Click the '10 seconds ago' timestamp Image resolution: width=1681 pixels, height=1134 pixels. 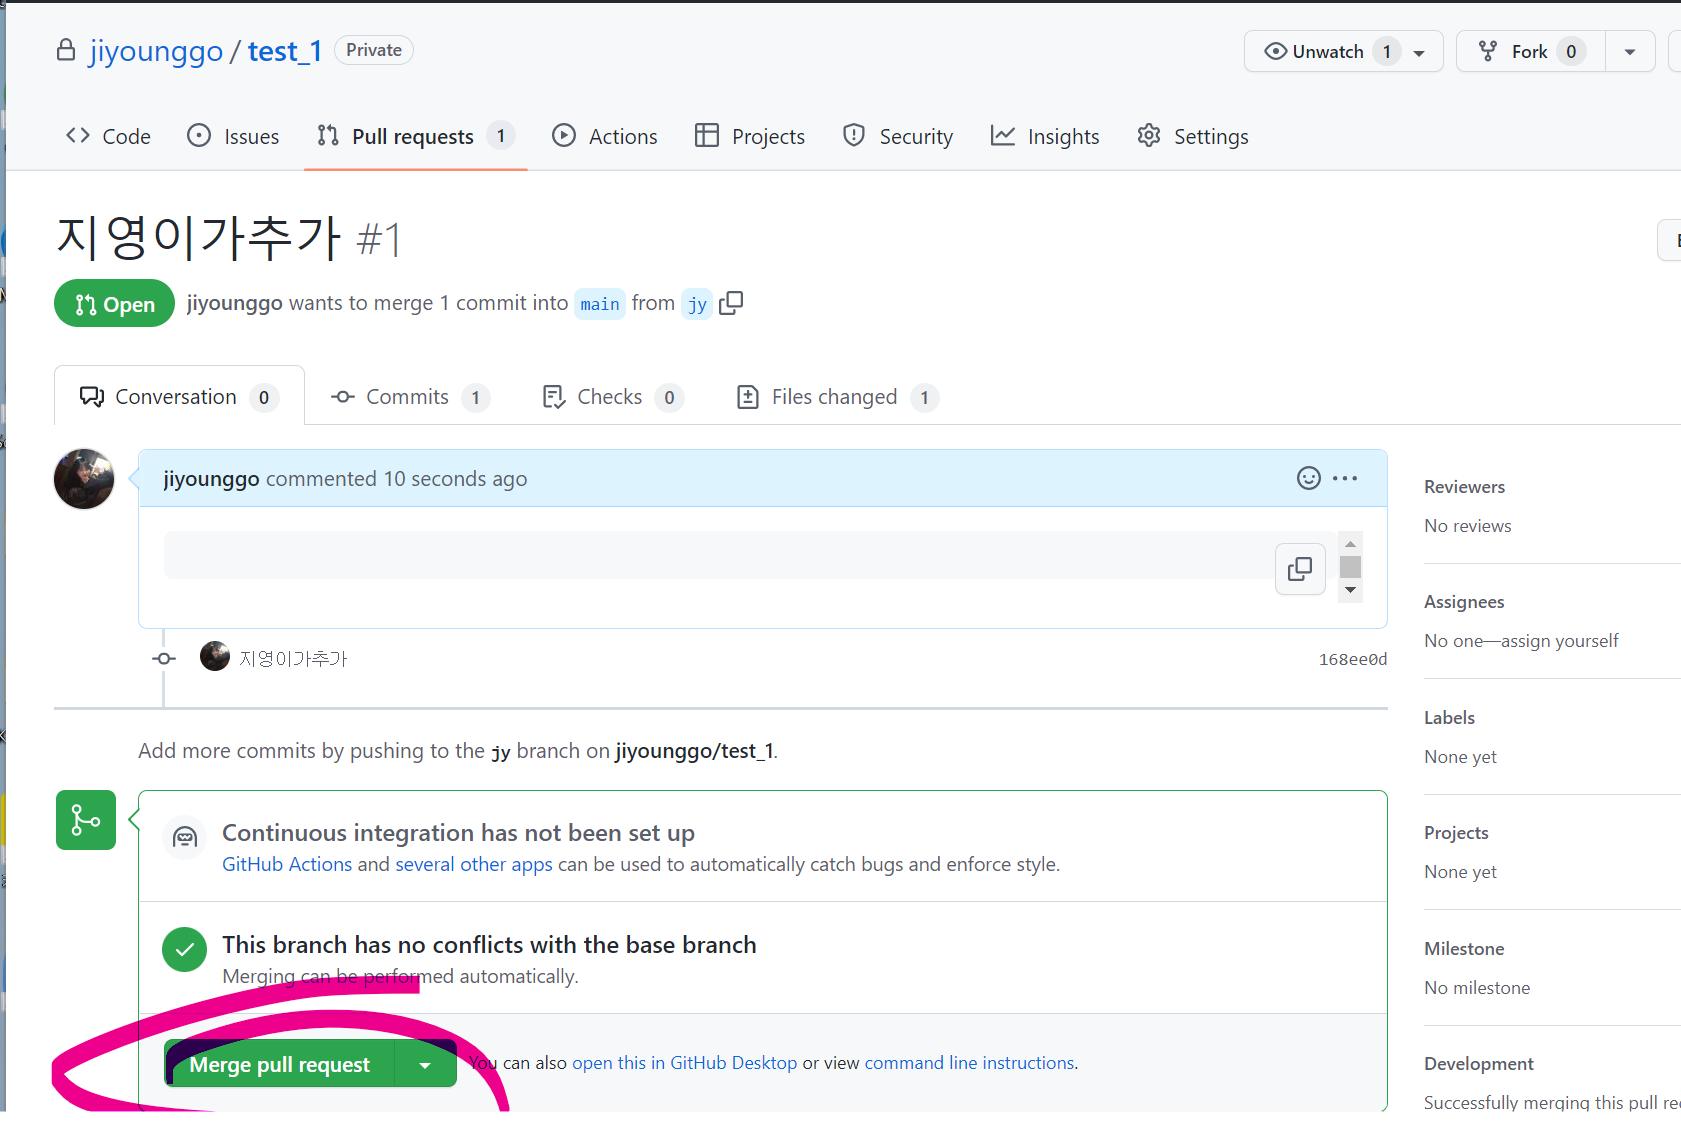click(x=455, y=479)
